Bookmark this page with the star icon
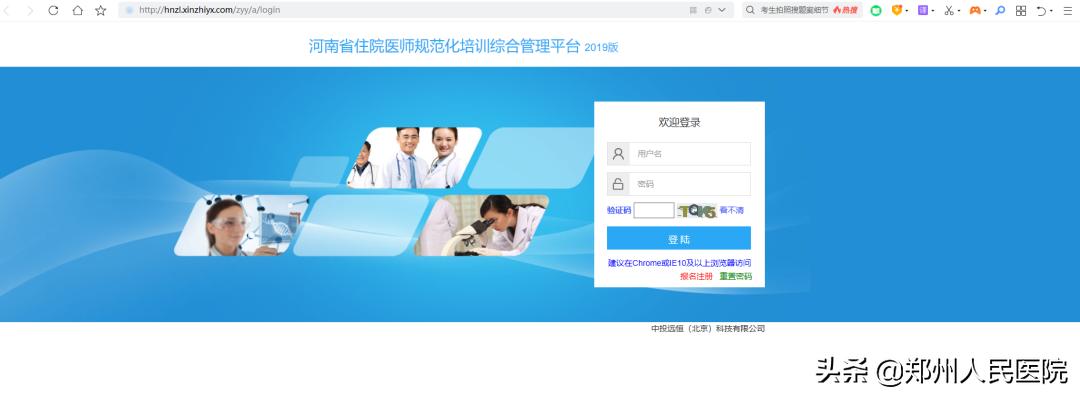Viewport: 1080px width, 397px height. 101,10
